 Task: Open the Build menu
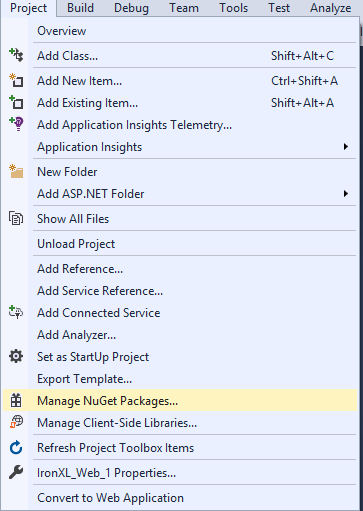(x=80, y=8)
